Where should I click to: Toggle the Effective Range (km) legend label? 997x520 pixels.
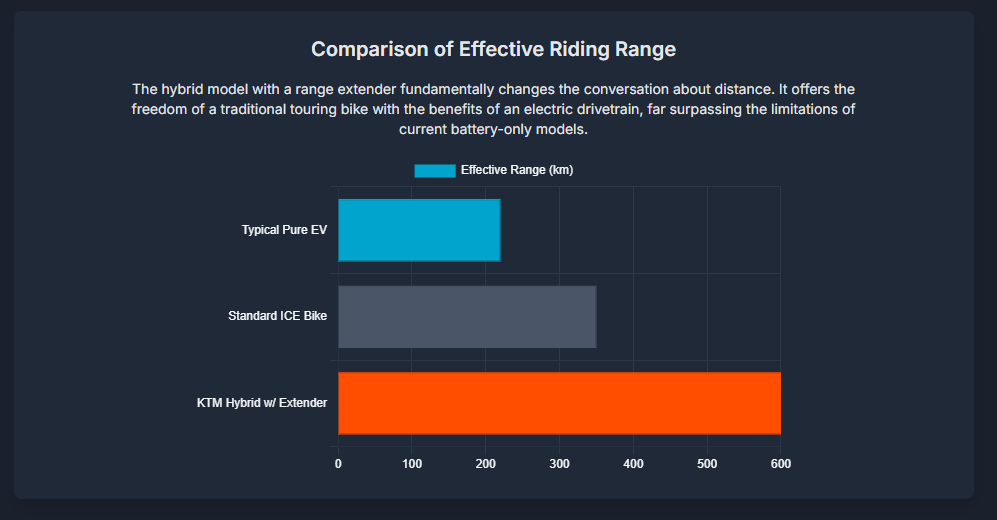516,170
